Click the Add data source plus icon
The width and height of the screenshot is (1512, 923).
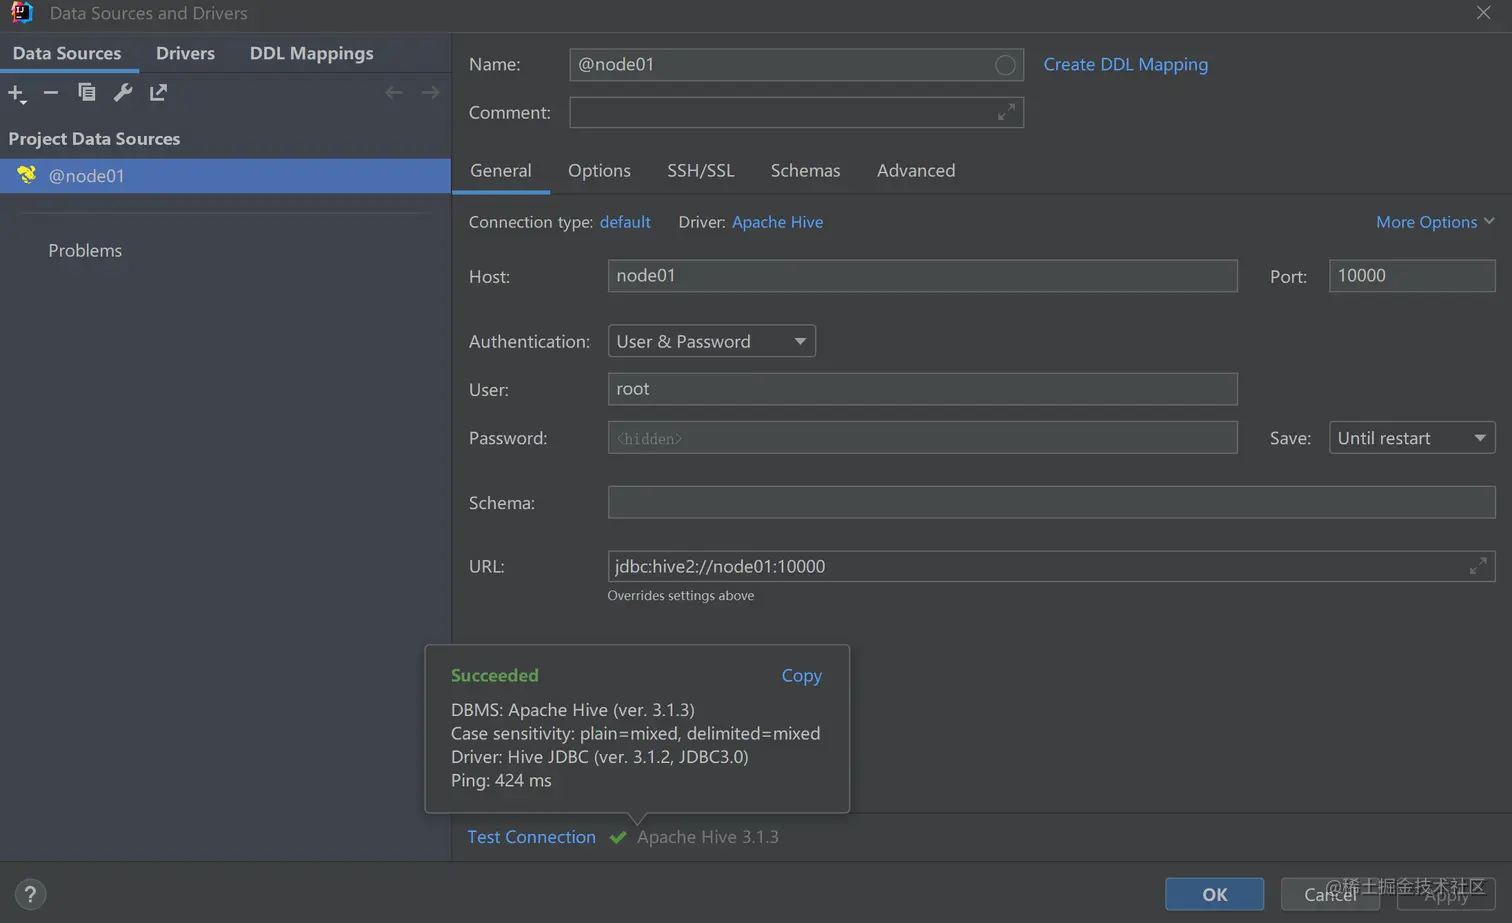(17, 93)
